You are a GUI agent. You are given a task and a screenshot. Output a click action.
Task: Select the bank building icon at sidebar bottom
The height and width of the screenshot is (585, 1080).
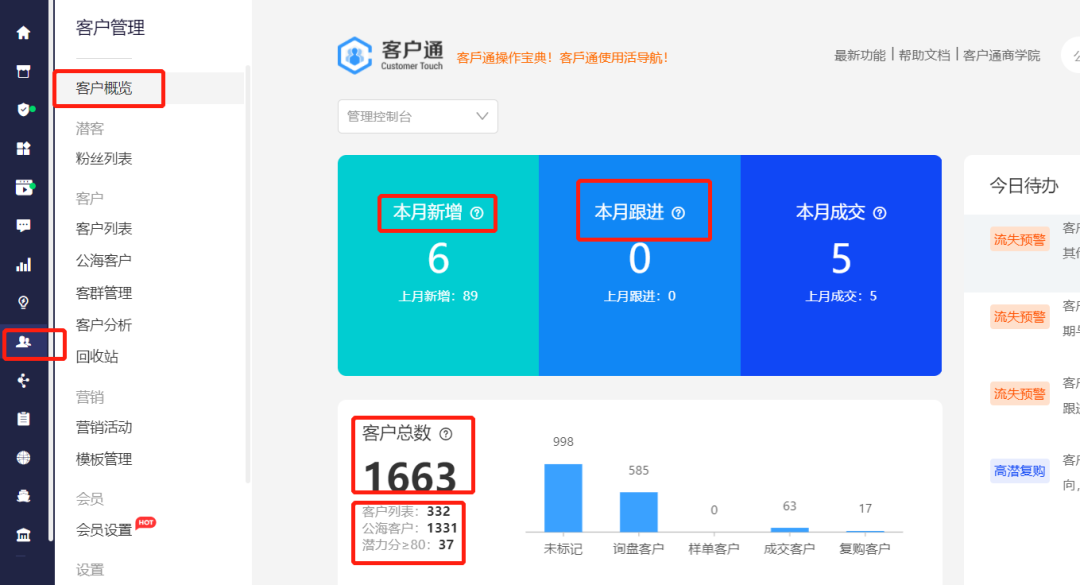click(x=22, y=533)
